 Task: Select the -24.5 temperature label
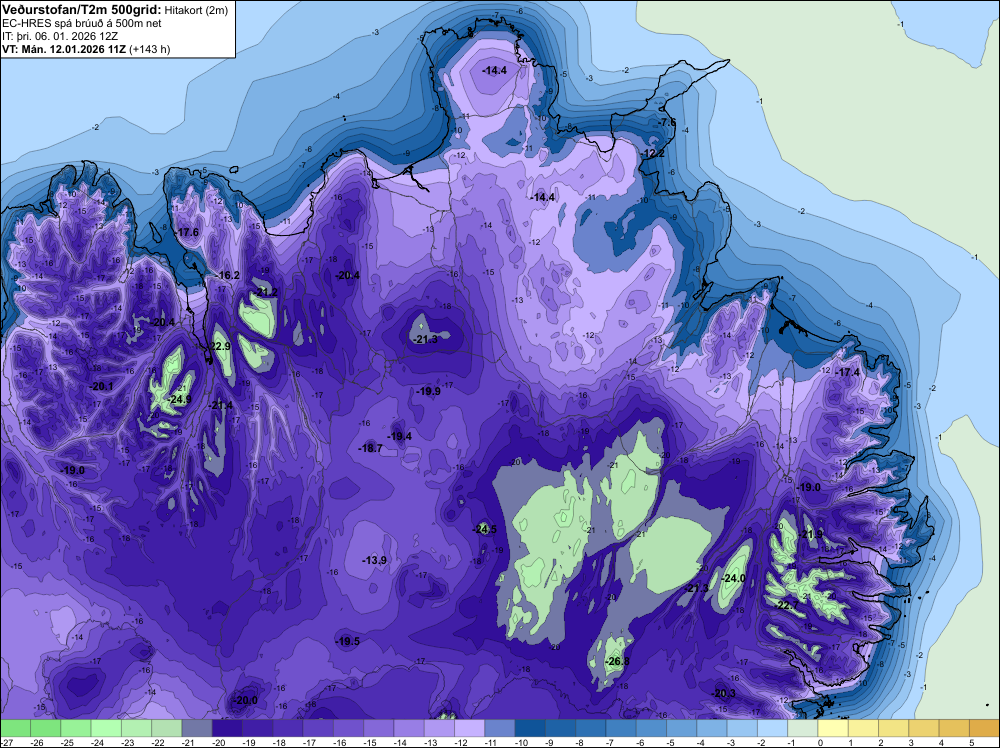pos(484,529)
